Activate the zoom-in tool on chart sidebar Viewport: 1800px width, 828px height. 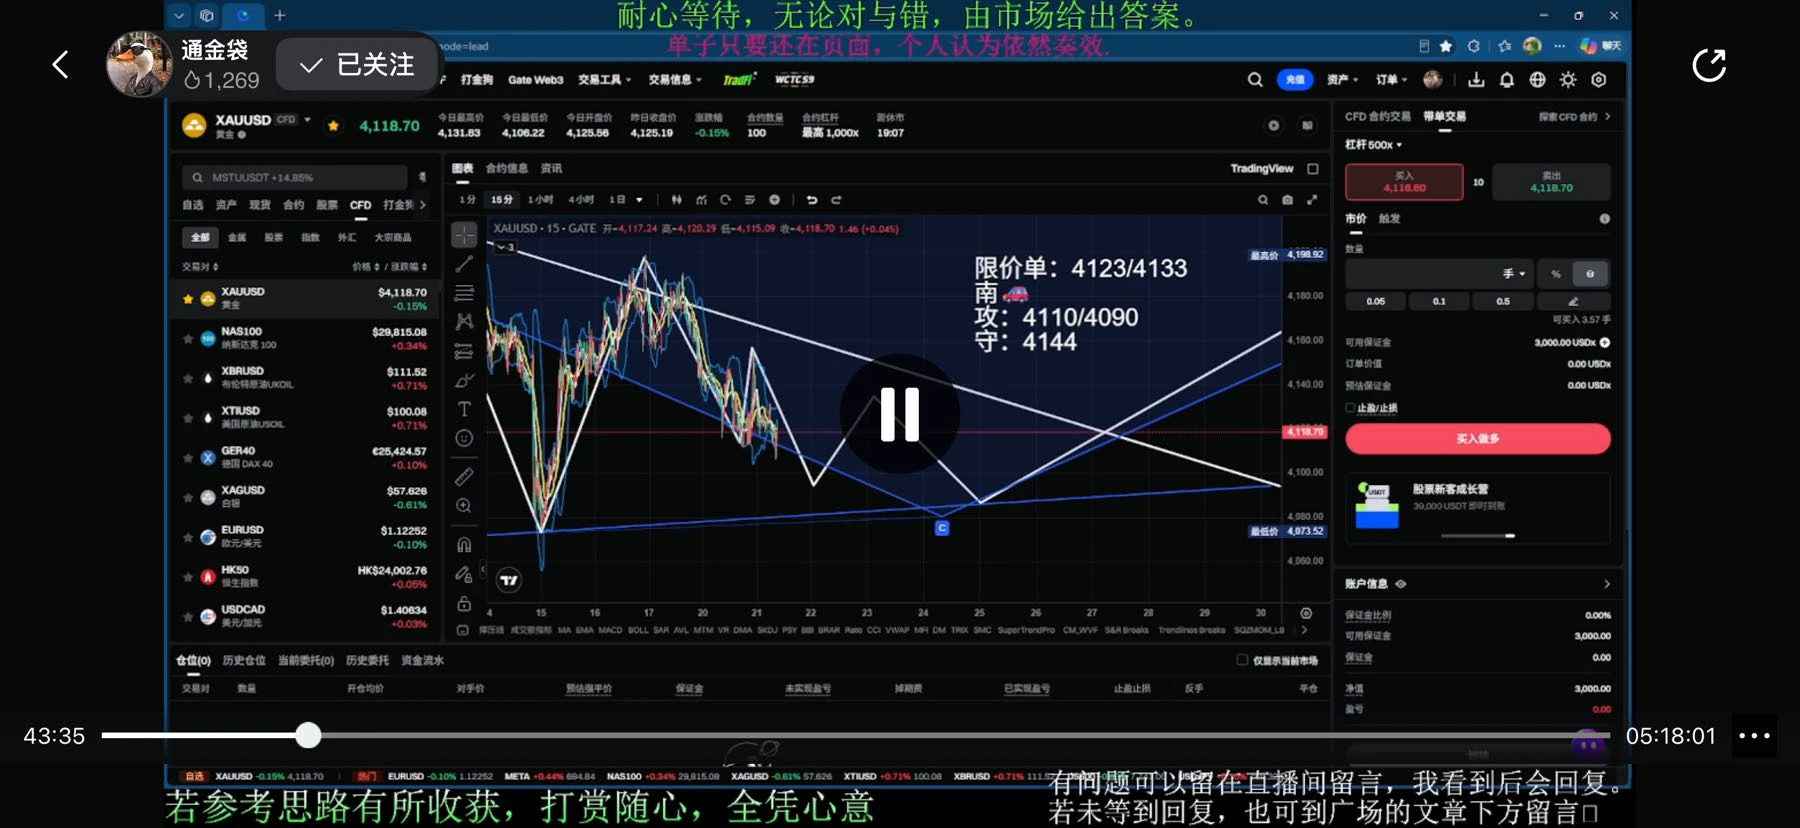click(x=464, y=505)
